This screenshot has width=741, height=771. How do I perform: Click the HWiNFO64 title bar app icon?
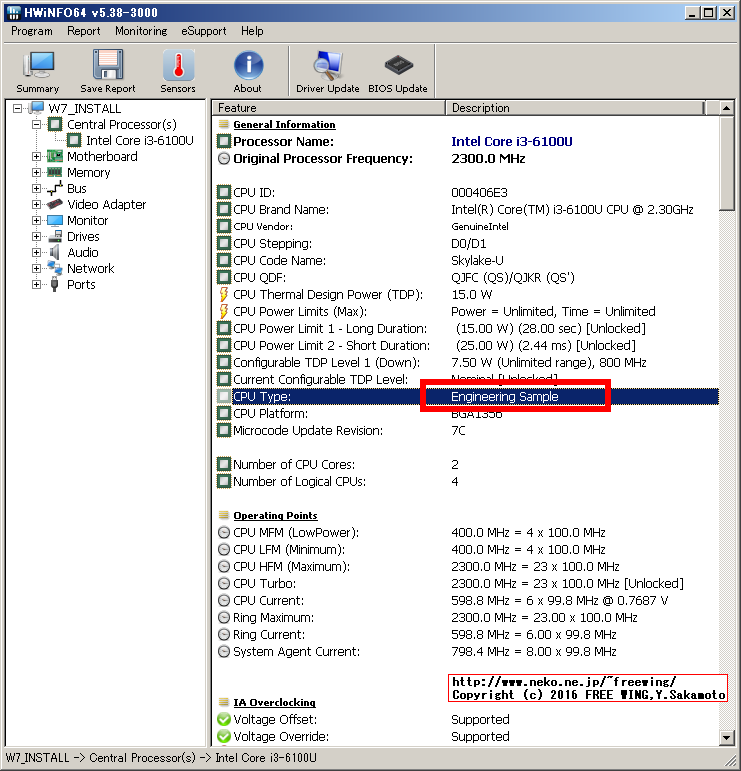tap(14, 12)
